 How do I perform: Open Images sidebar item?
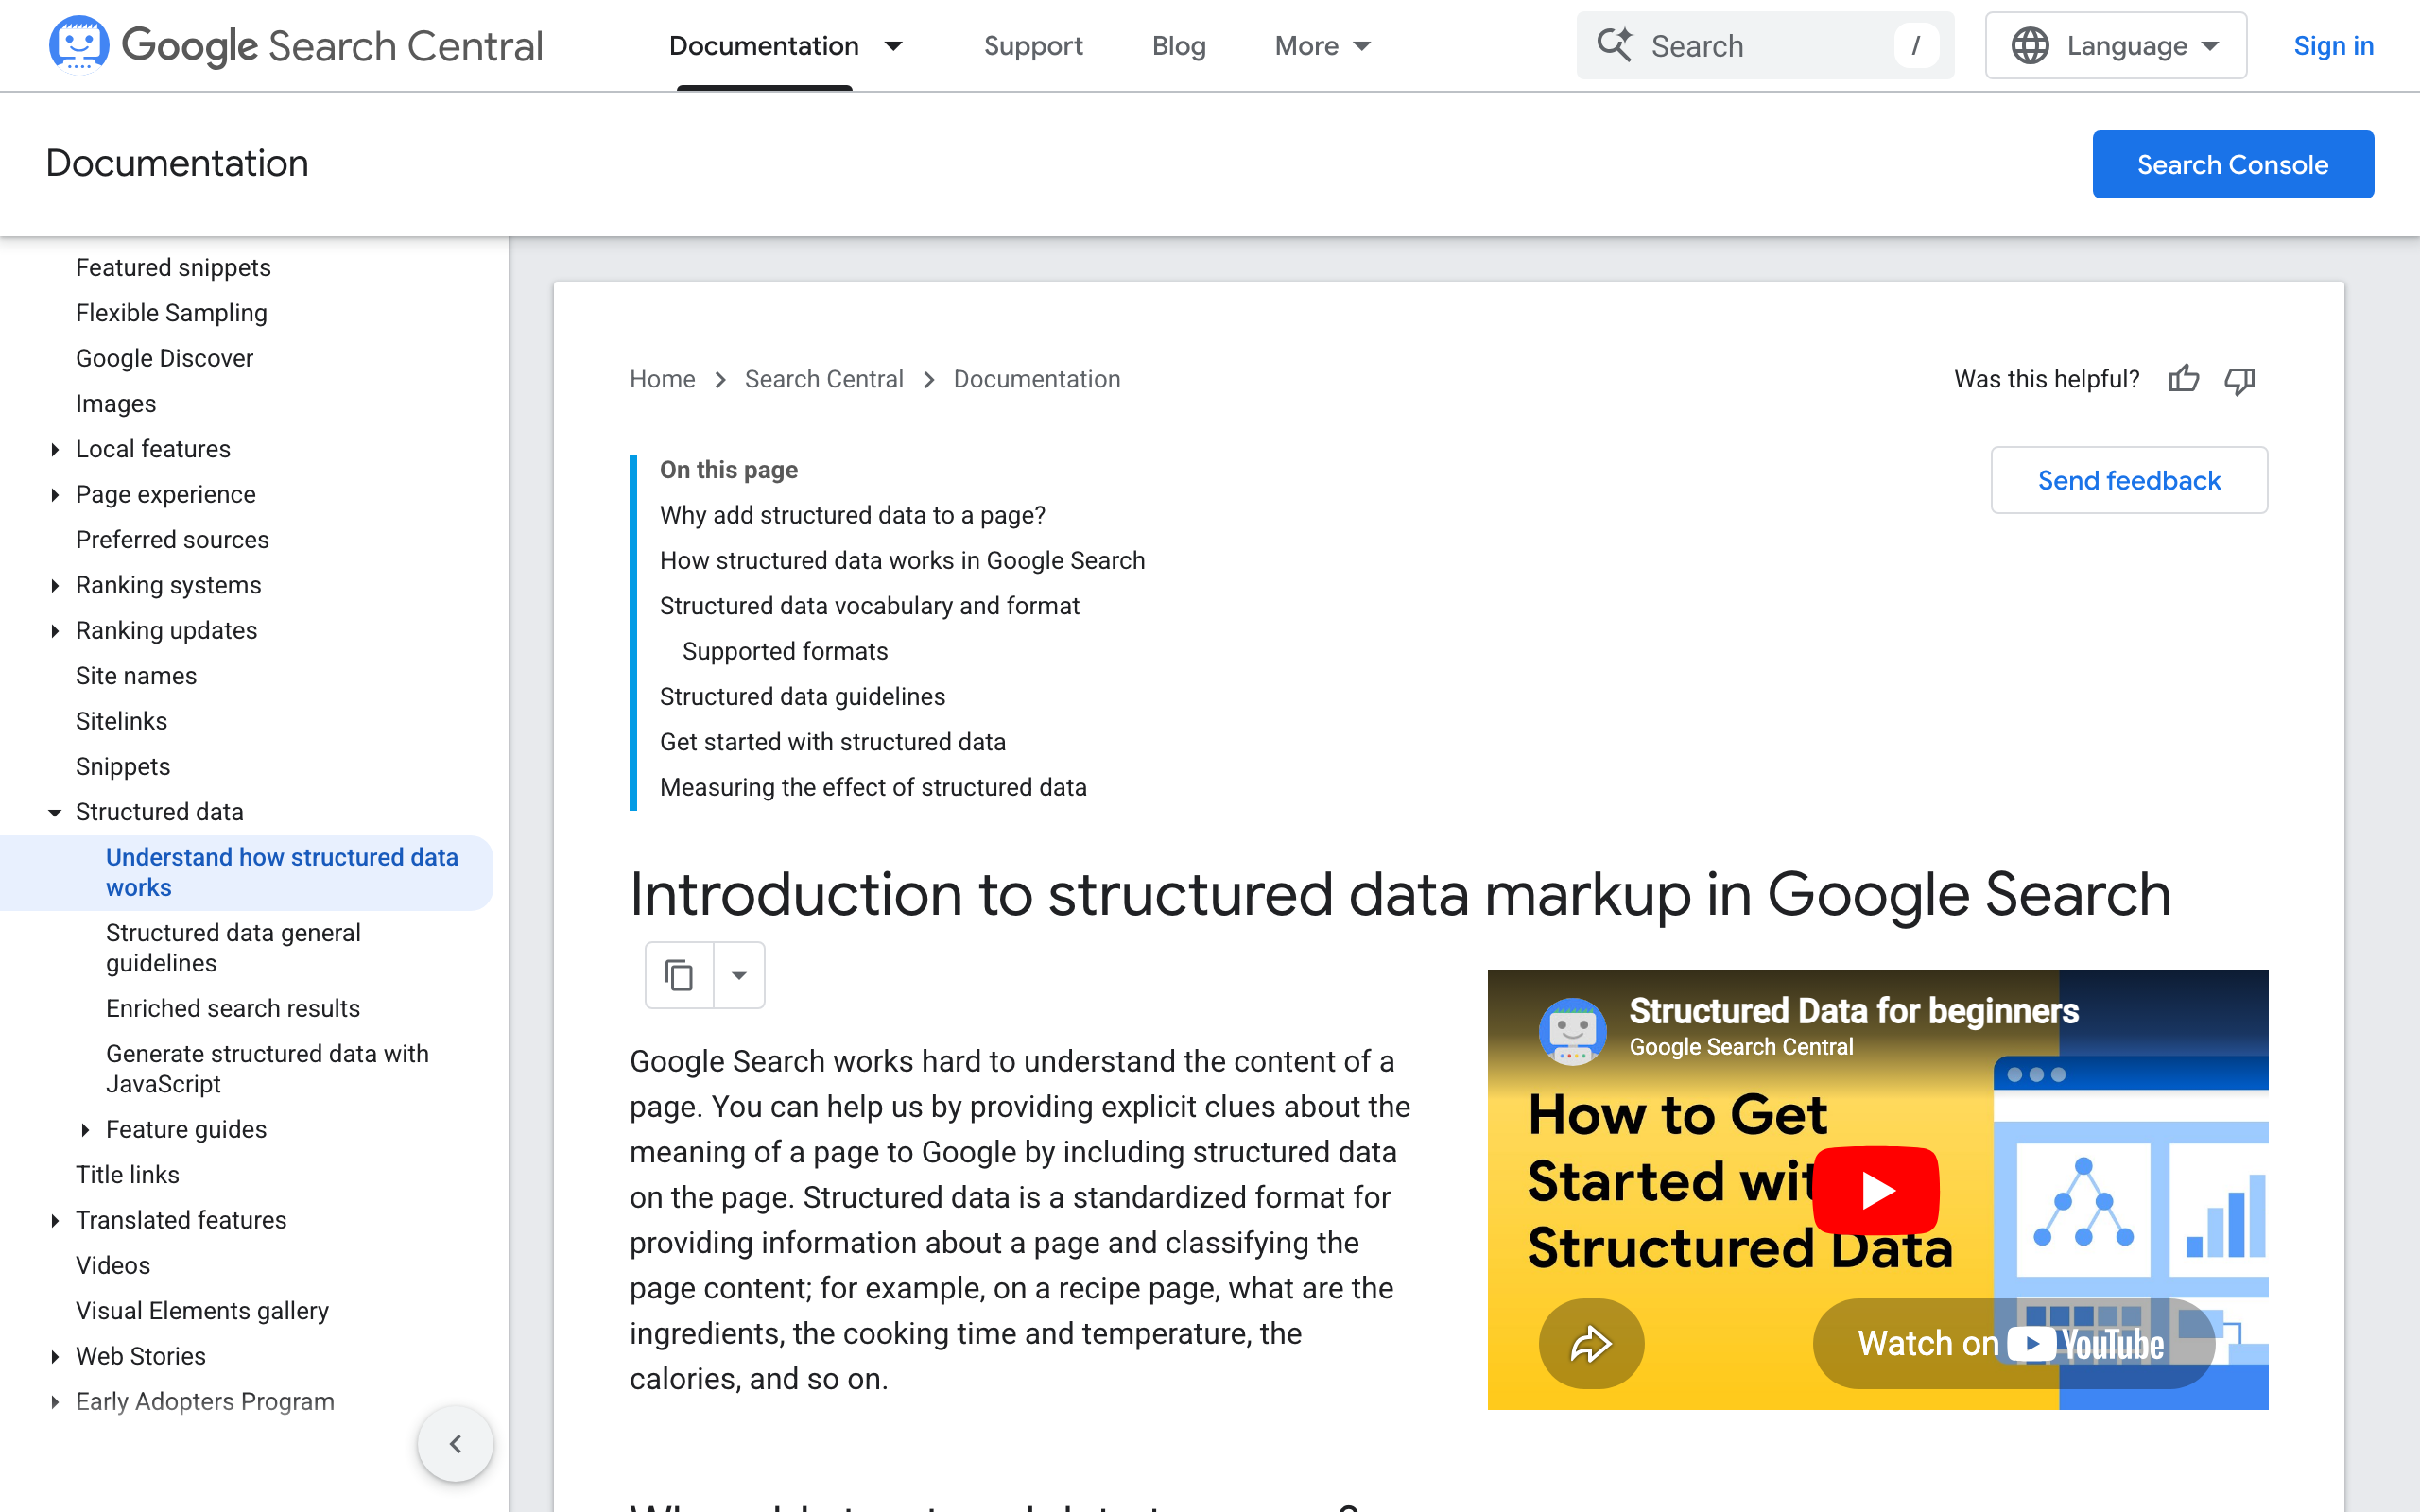[x=116, y=403]
